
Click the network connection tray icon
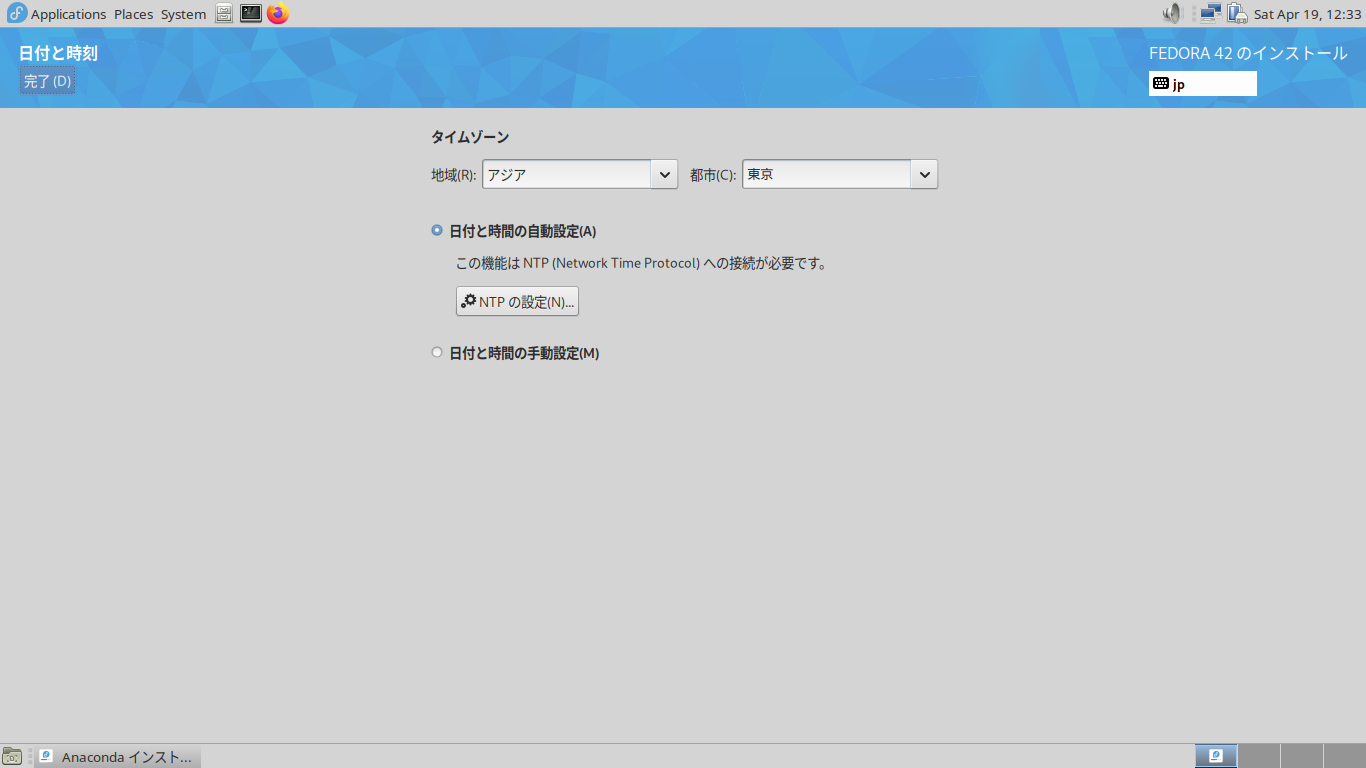click(1211, 14)
